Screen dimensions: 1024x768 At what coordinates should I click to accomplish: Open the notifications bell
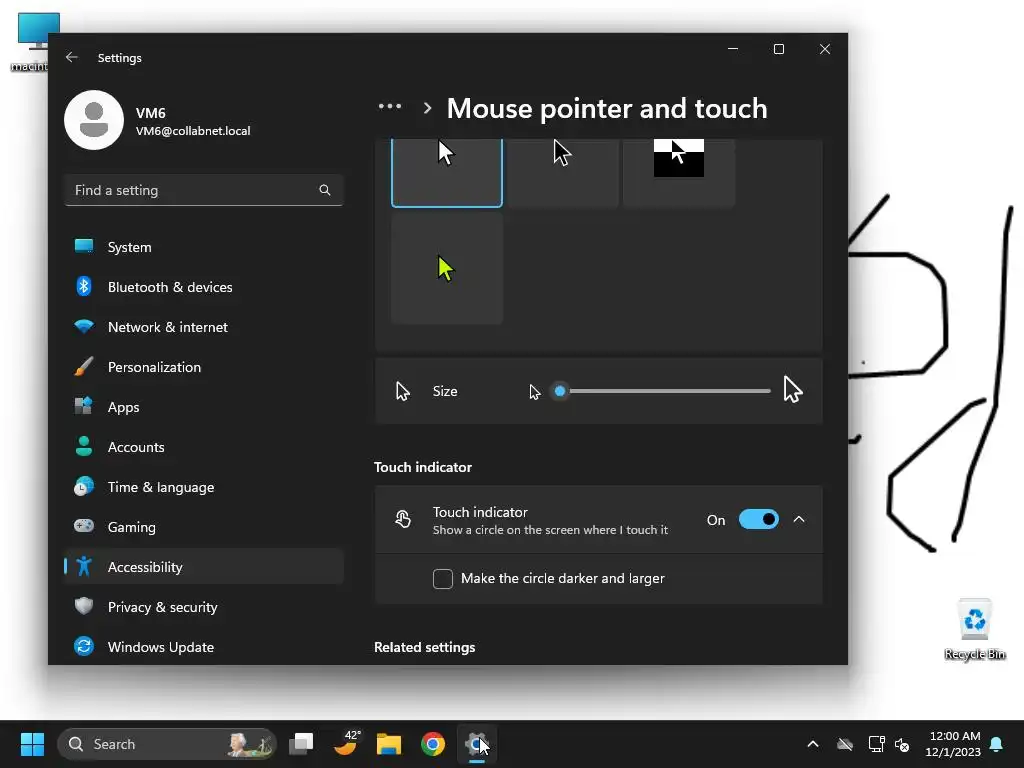(997, 744)
